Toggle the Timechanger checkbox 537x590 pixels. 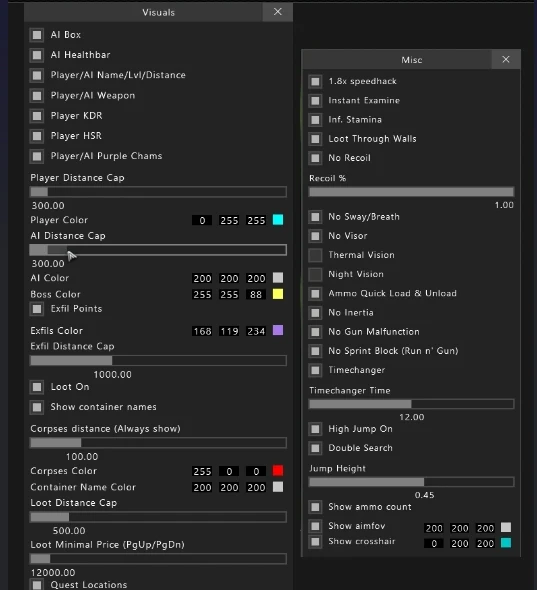315,370
